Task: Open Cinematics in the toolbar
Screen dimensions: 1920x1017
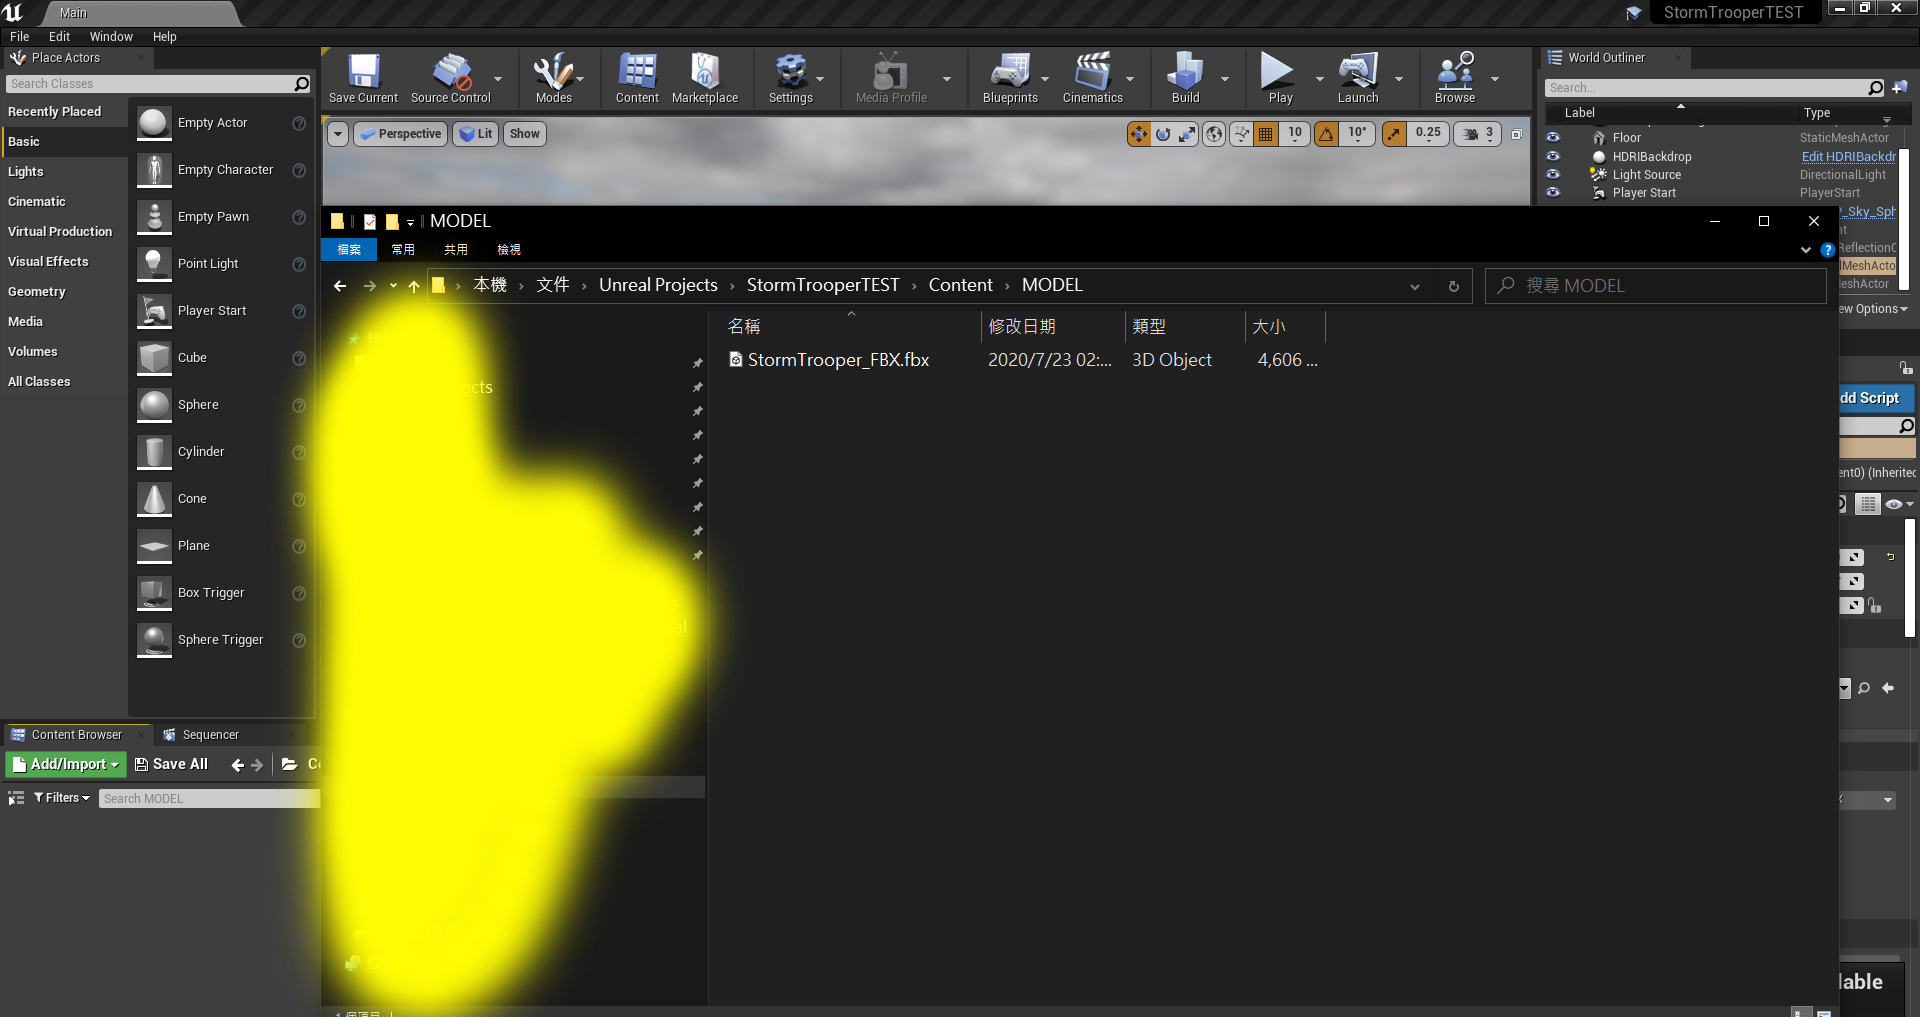Action: (x=1092, y=78)
